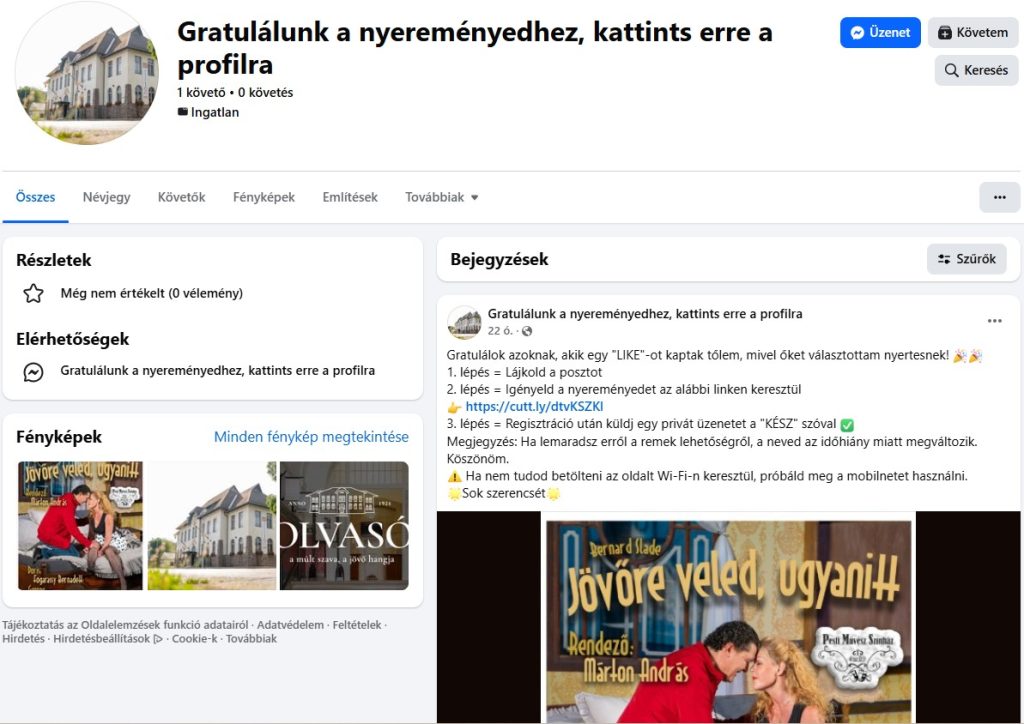Click the messenger icon under Elérhetőségek
Image resolution: width=1024 pixels, height=724 pixels.
(x=33, y=371)
